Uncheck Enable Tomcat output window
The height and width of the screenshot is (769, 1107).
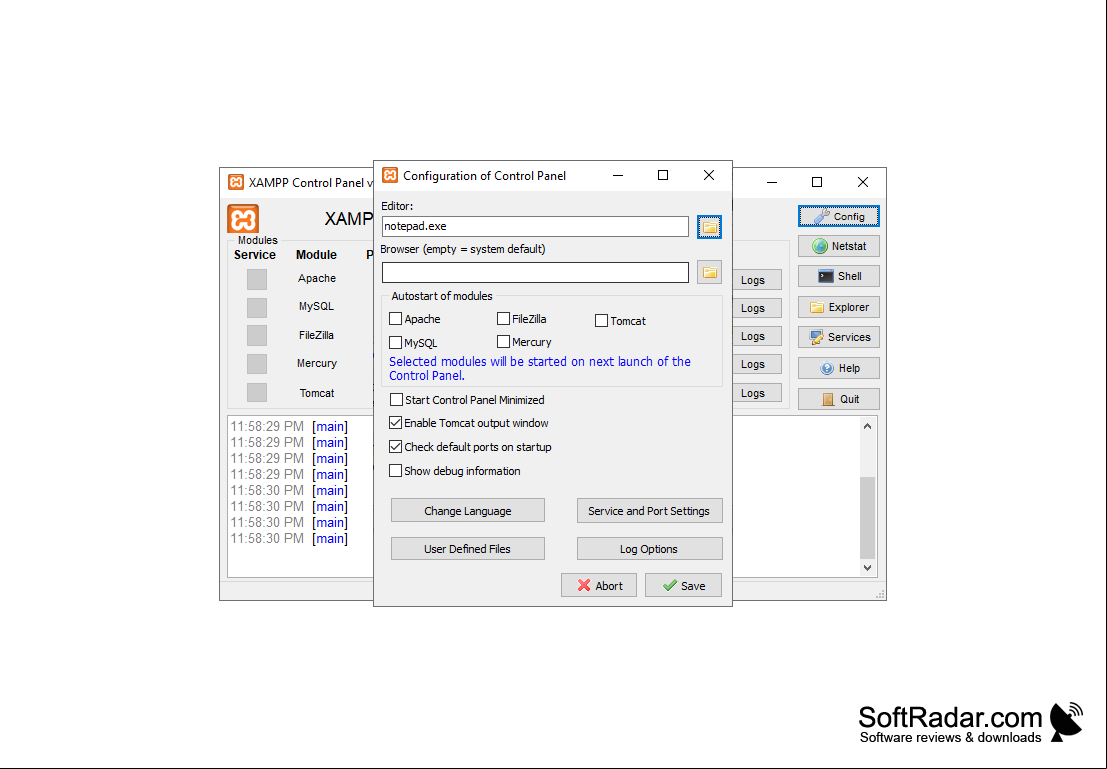point(395,423)
